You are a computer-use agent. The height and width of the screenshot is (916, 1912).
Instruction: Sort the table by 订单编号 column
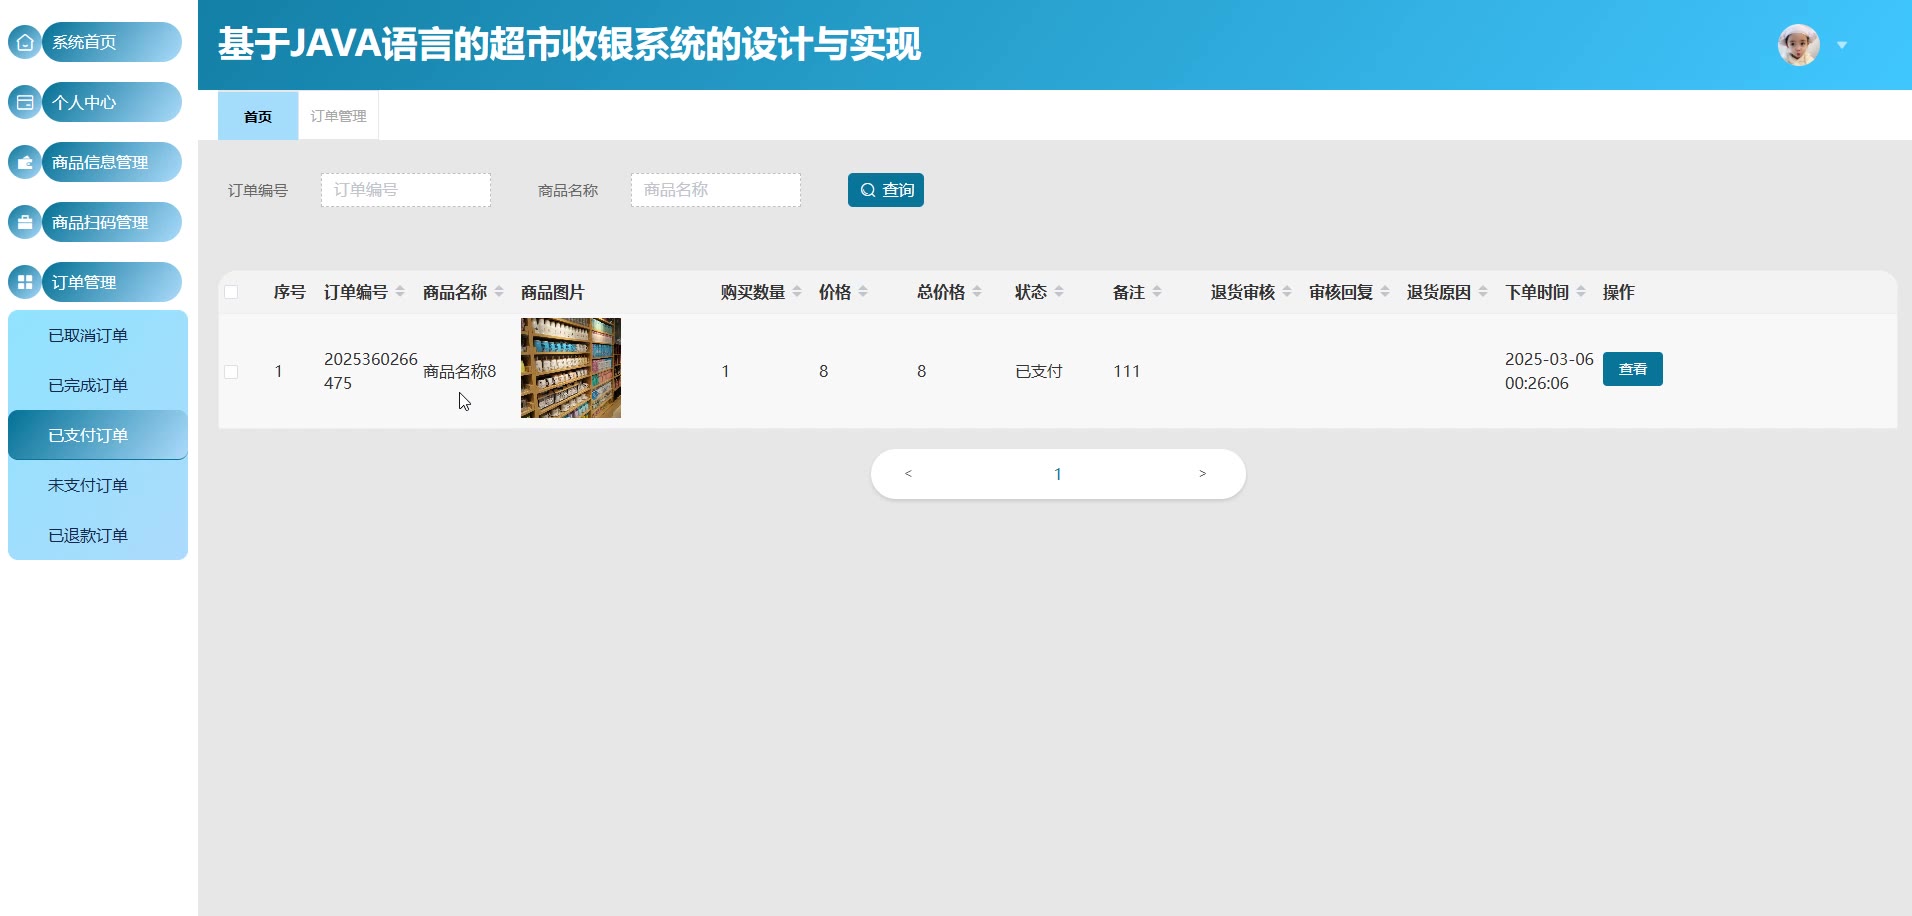point(400,292)
